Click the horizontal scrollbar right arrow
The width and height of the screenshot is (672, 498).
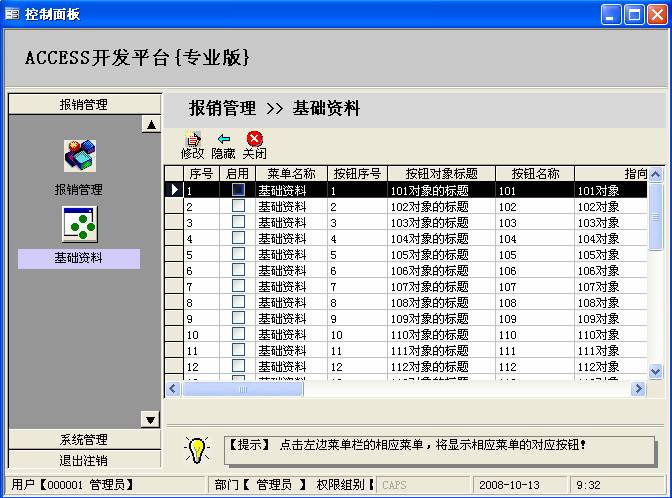point(638,389)
